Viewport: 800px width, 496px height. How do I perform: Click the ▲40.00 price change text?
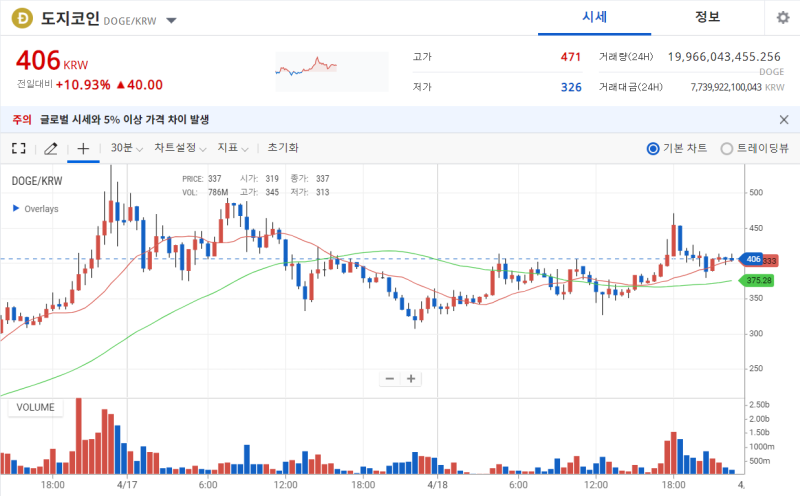140,85
